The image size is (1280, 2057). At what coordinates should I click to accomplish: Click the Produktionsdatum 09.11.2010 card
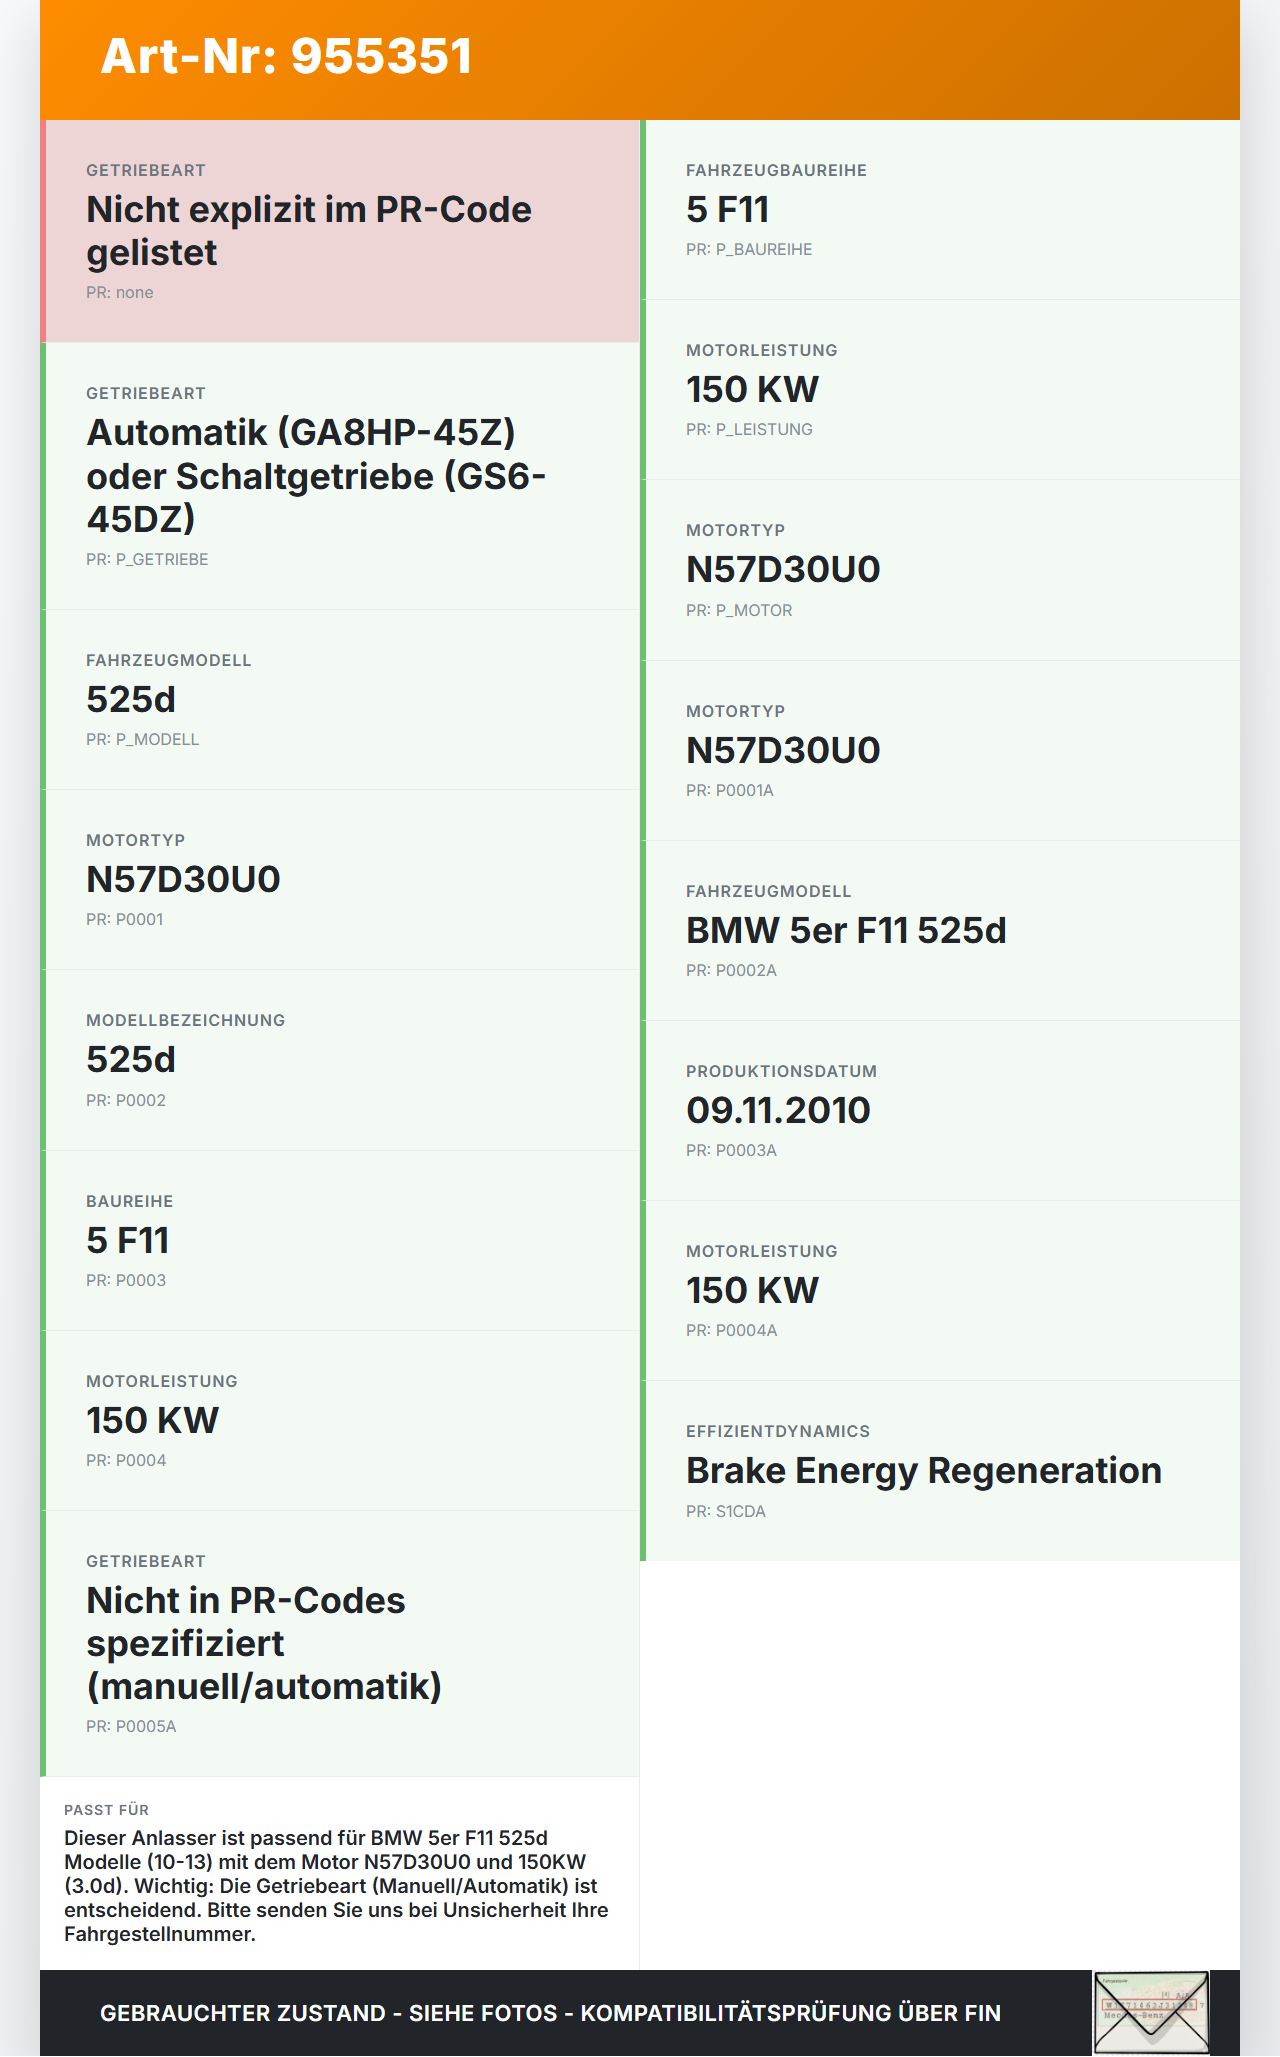(x=940, y=1110)
